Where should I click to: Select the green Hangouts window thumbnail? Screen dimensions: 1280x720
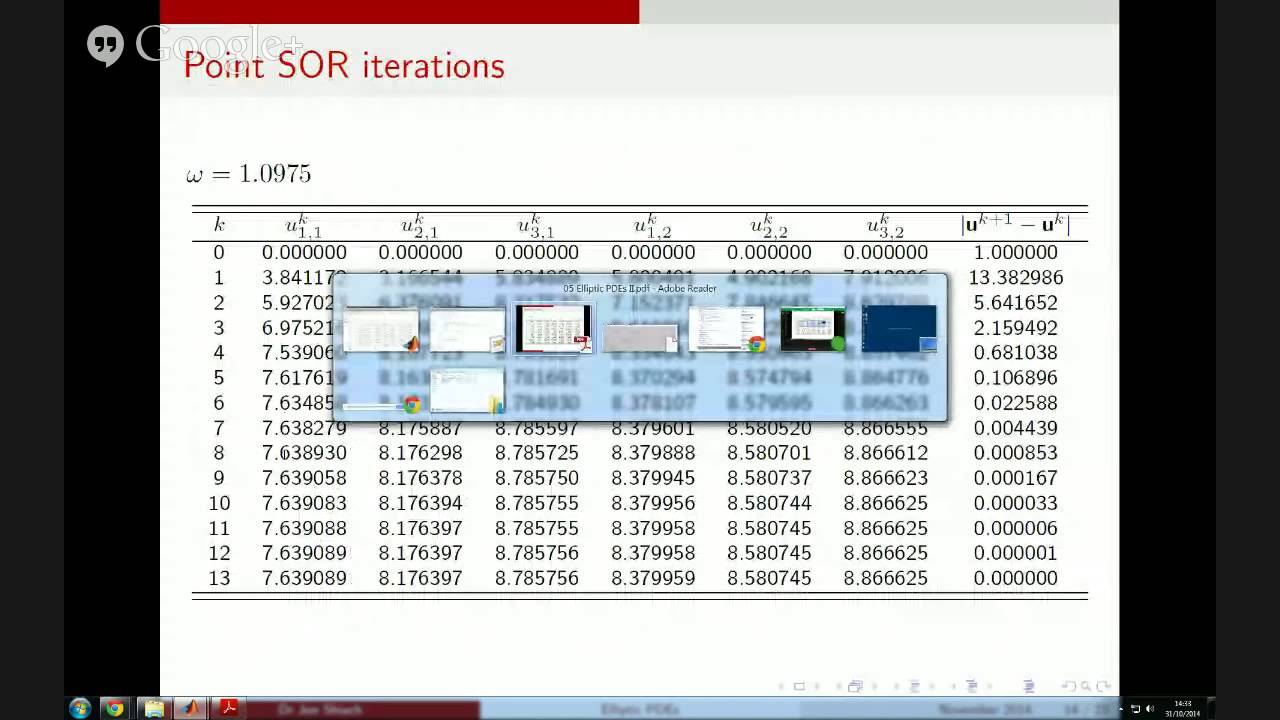pyautogui.click(x=812, y=329)
